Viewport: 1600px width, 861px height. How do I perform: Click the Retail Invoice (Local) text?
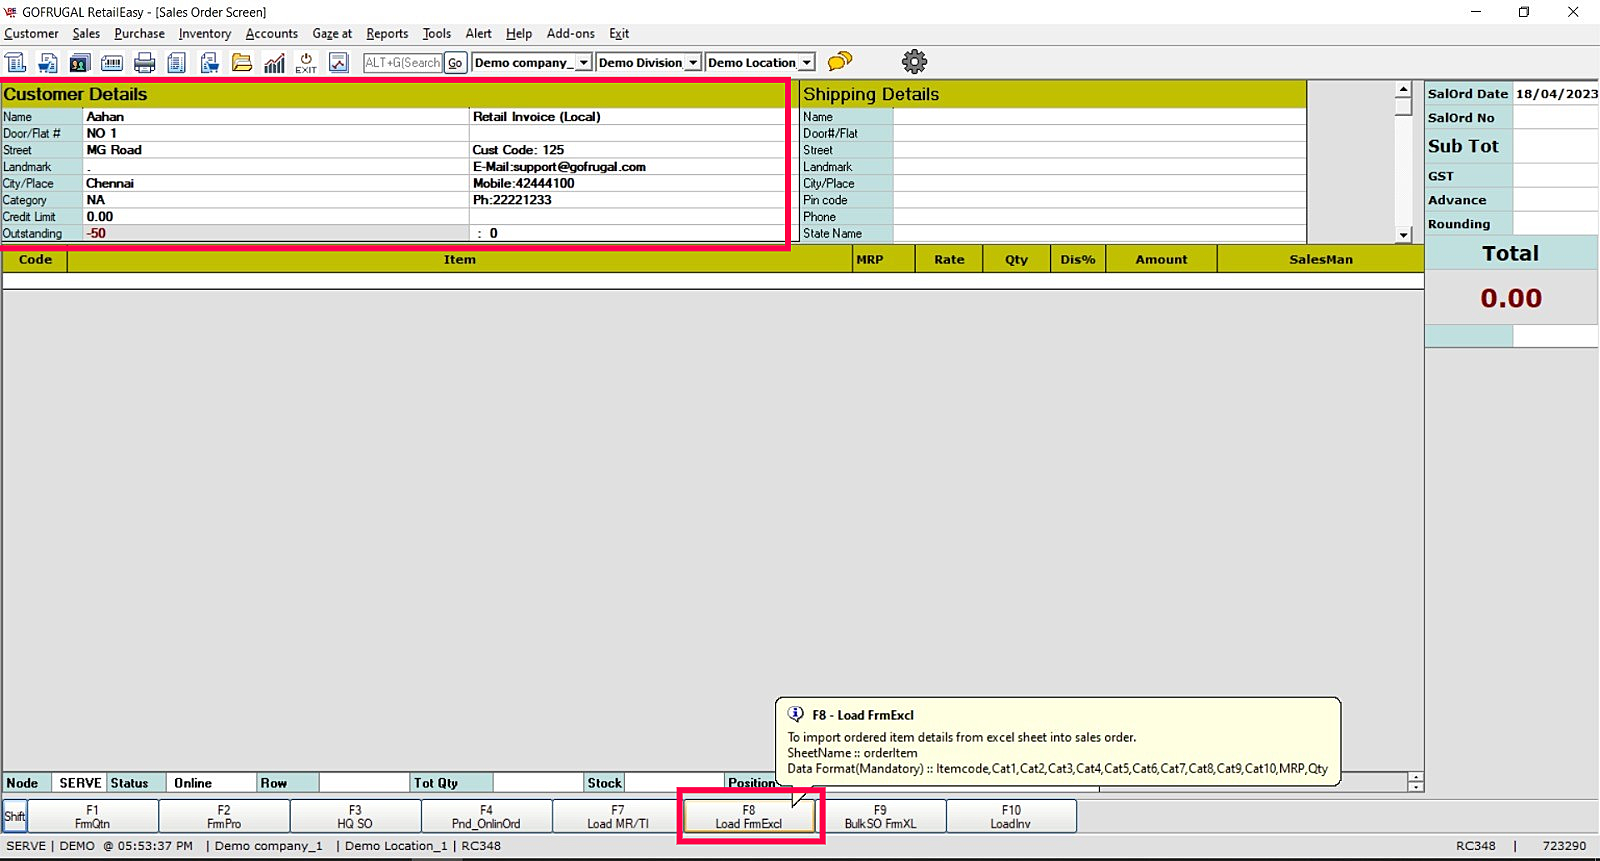536,117
